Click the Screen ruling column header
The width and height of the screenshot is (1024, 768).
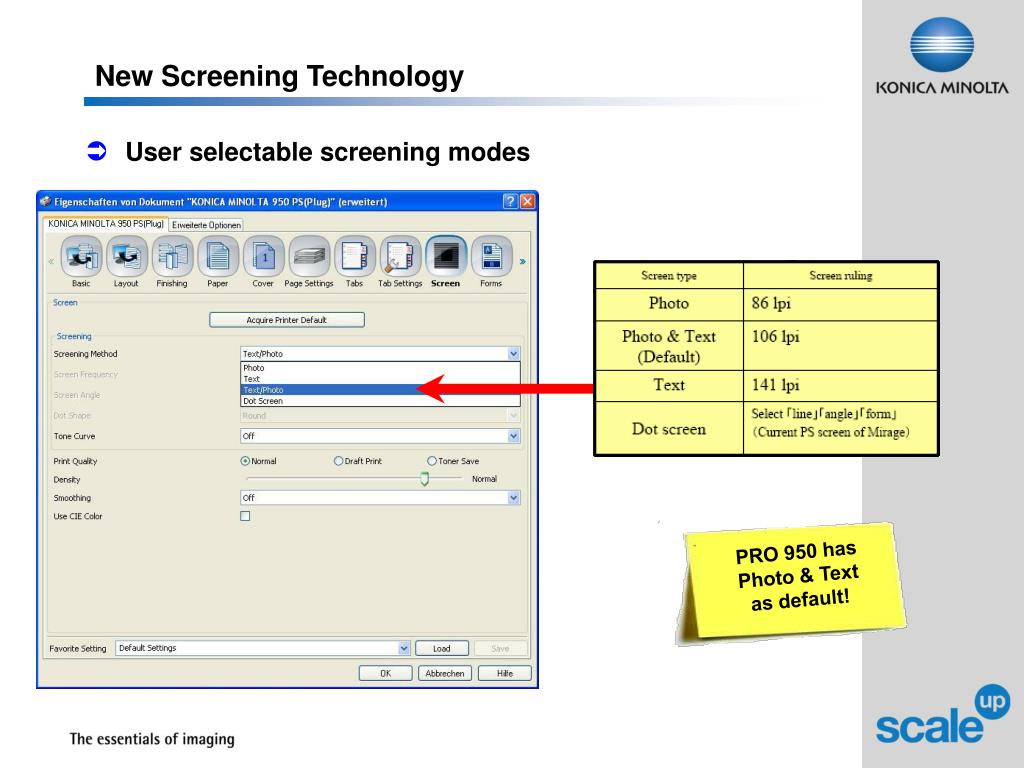(840, 276)
